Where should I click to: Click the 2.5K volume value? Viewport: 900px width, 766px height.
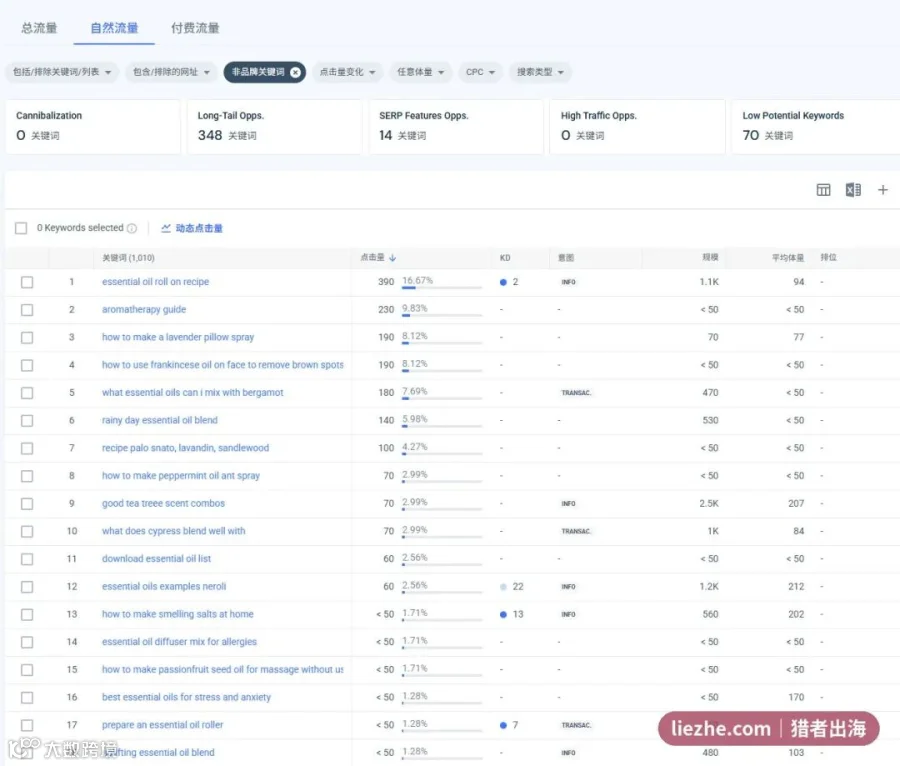tap(709, 504)
